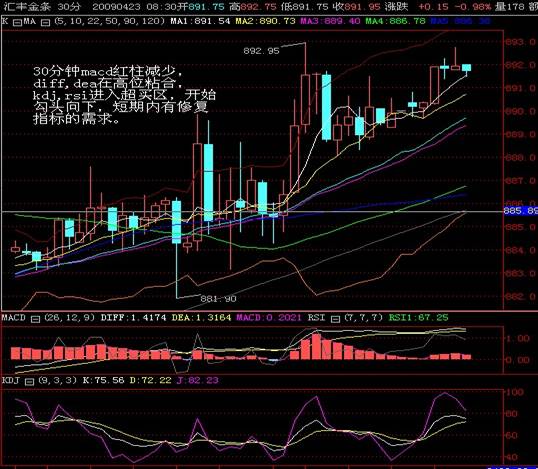Open the KDJ indicator settings box icon
Image resolution: width=538 pixels, height=469 pixels.
click(30, 382)
